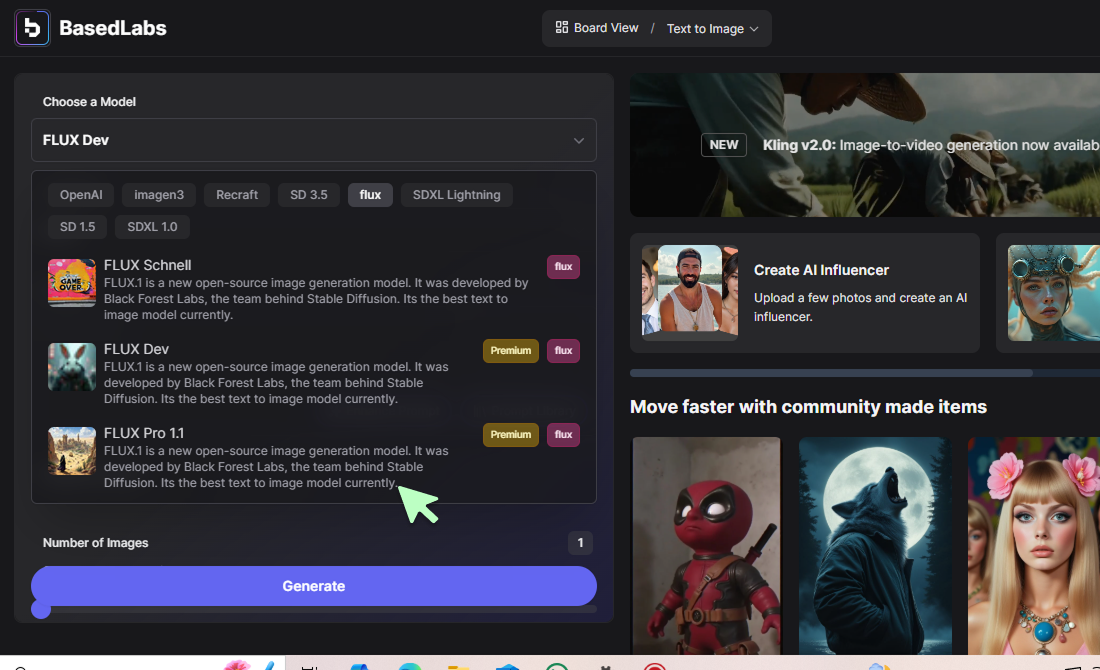Click the Premium badge on FLUX Pro 1.1
Image resolution: width=1100 pixels, height=670 pixels.
pyautogui.click(x=511, y=435)
